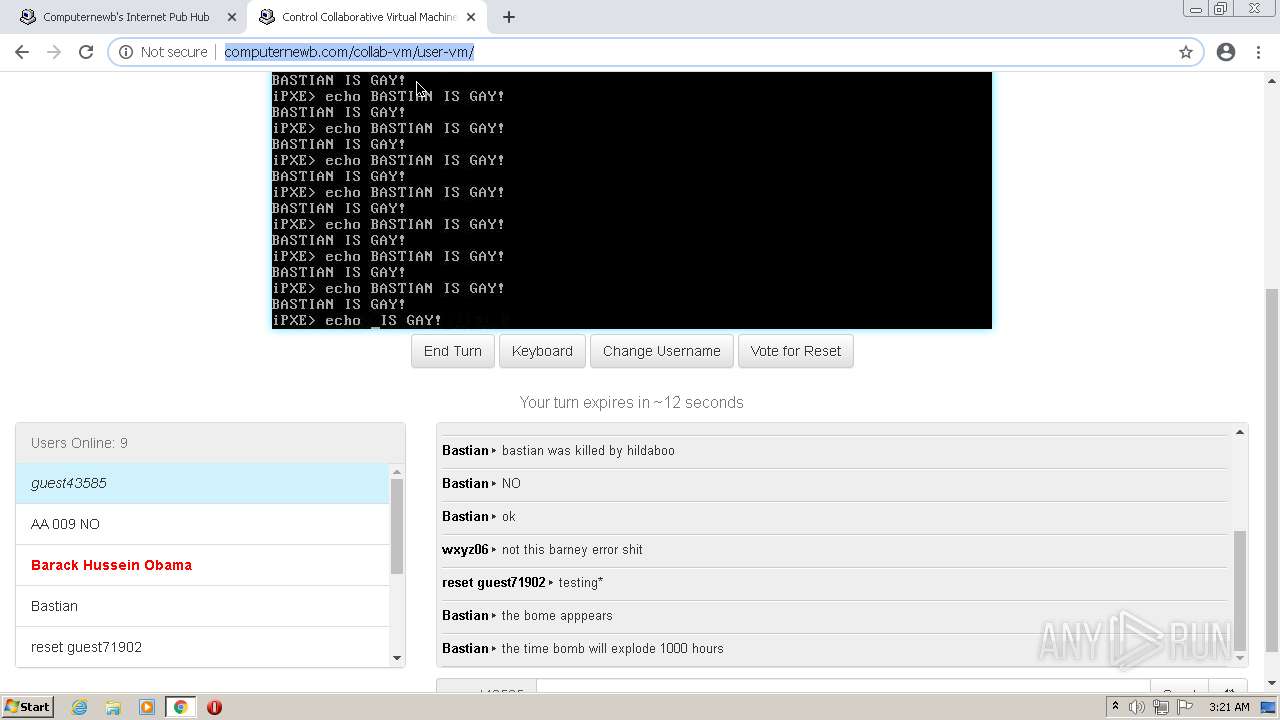Click chat message 'not this barney error shit'
1280x720 pixels.
[572, 549]
